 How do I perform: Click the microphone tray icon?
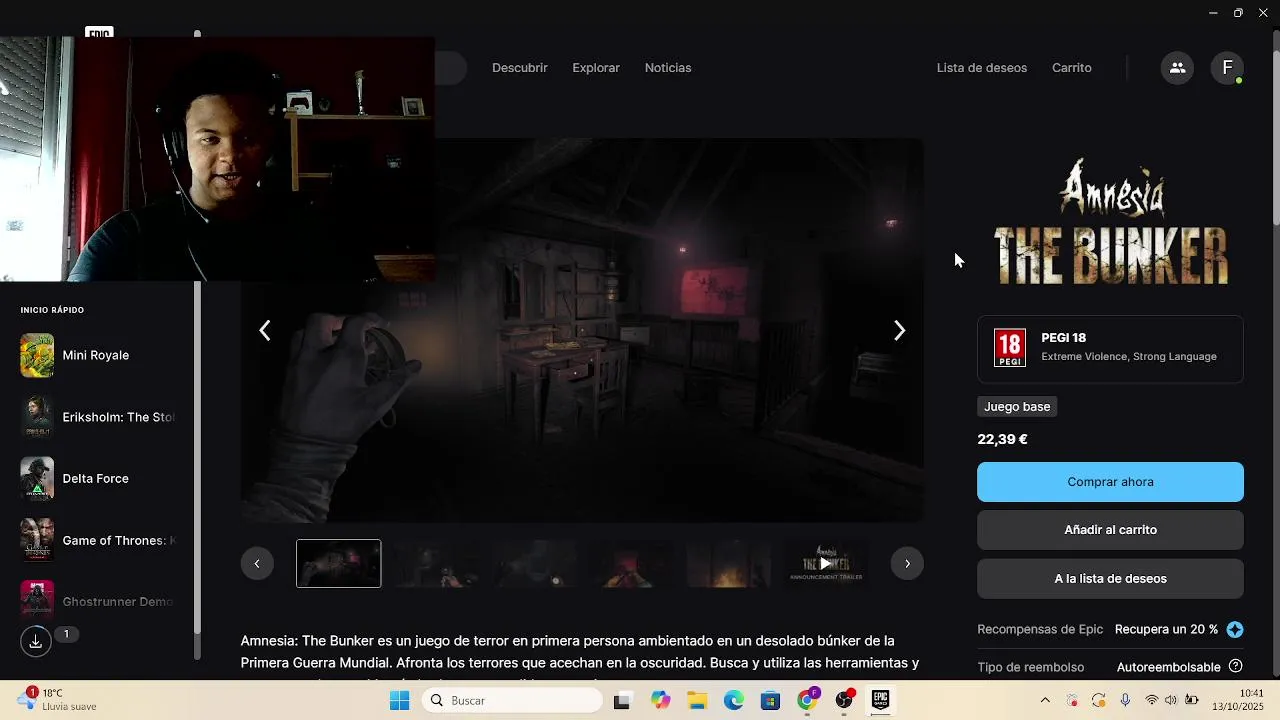click(x=1125, y=700)
